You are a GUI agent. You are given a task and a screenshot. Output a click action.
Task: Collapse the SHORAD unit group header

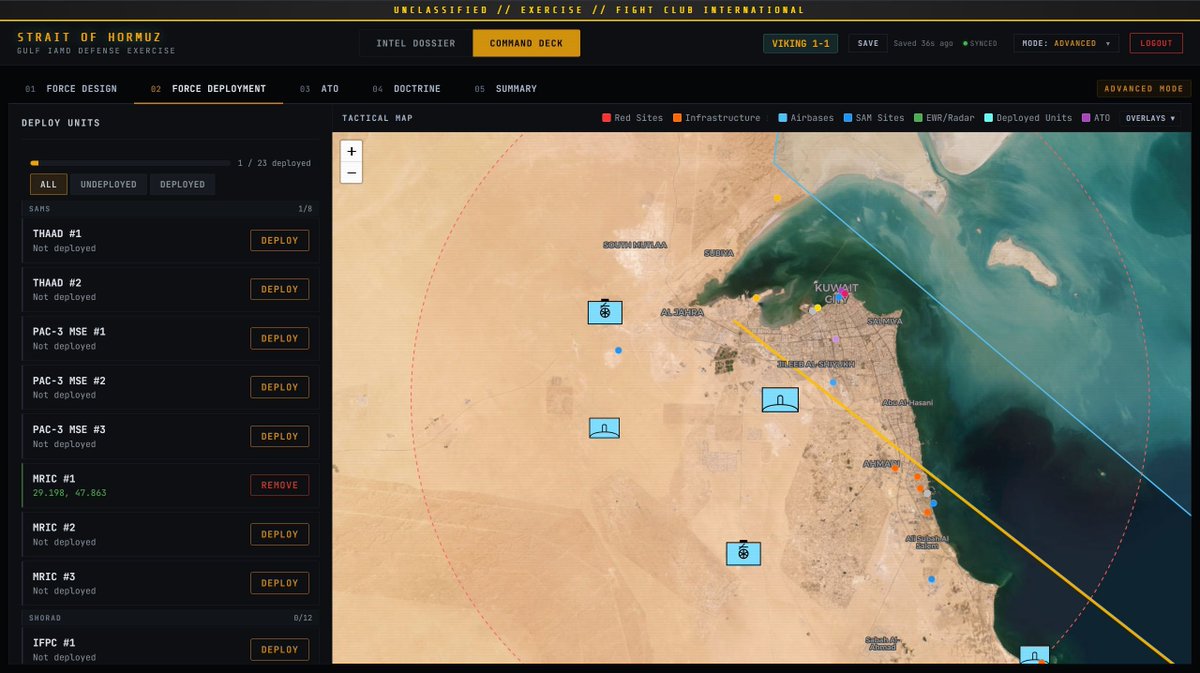point(171,618)
